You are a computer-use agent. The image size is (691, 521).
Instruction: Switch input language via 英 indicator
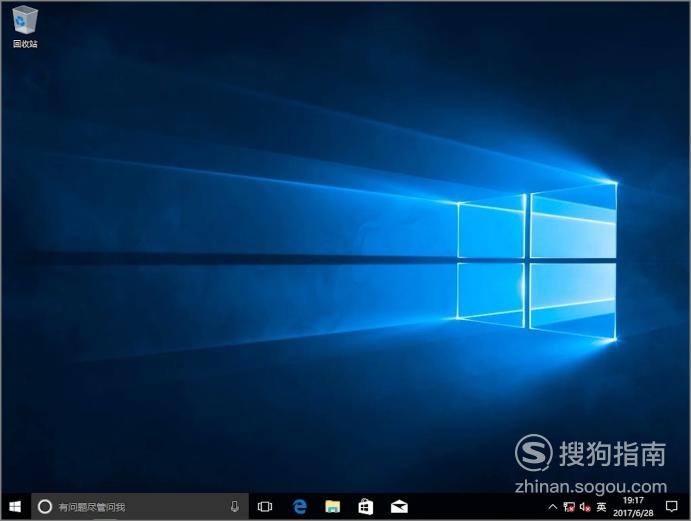[x=601, y=507]
